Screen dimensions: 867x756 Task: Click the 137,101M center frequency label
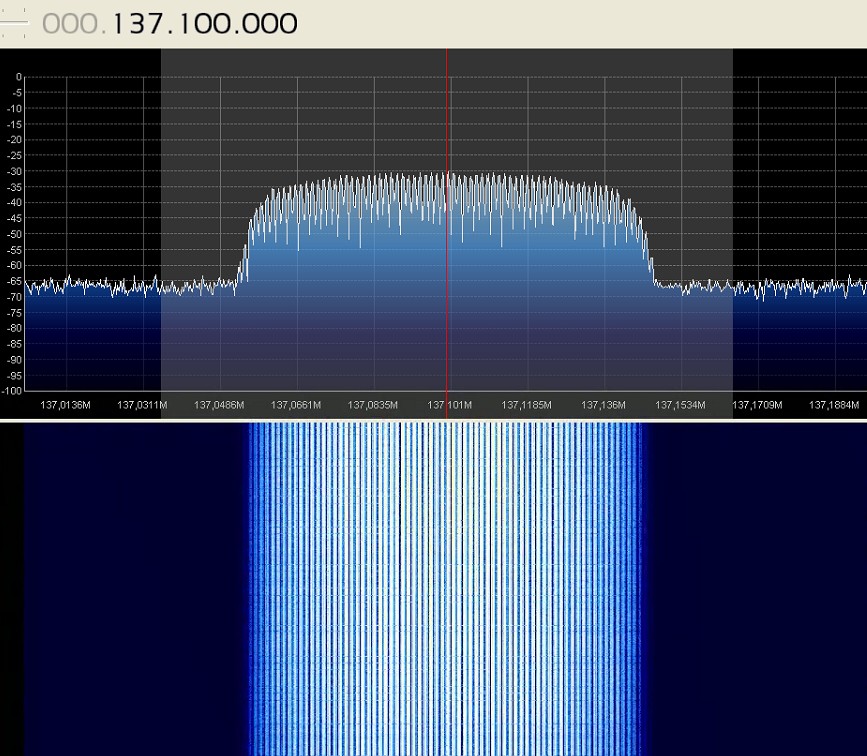(450, 405)
